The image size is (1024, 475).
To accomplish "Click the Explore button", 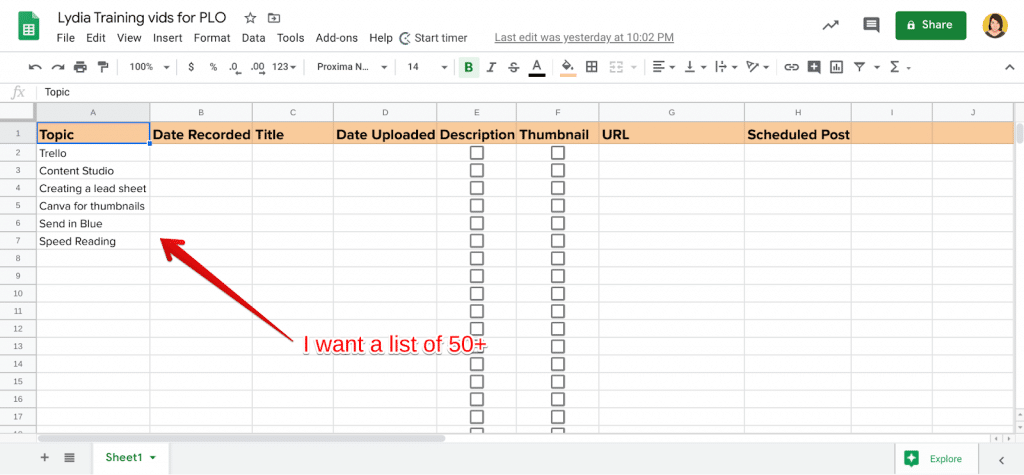I will tap(936, 458).
